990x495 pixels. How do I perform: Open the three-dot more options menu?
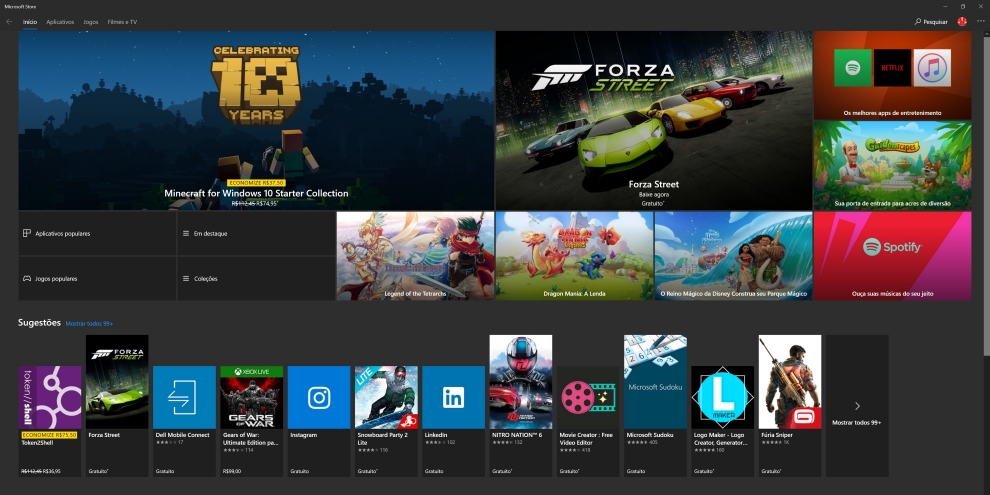click(980, 21)
